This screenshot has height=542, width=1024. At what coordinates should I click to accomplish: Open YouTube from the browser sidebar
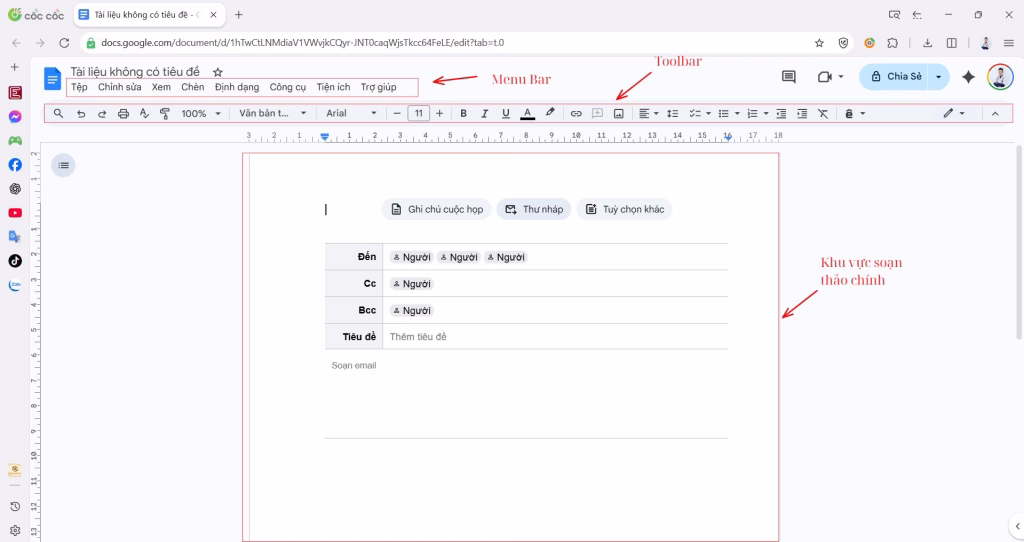pos(15,213)
